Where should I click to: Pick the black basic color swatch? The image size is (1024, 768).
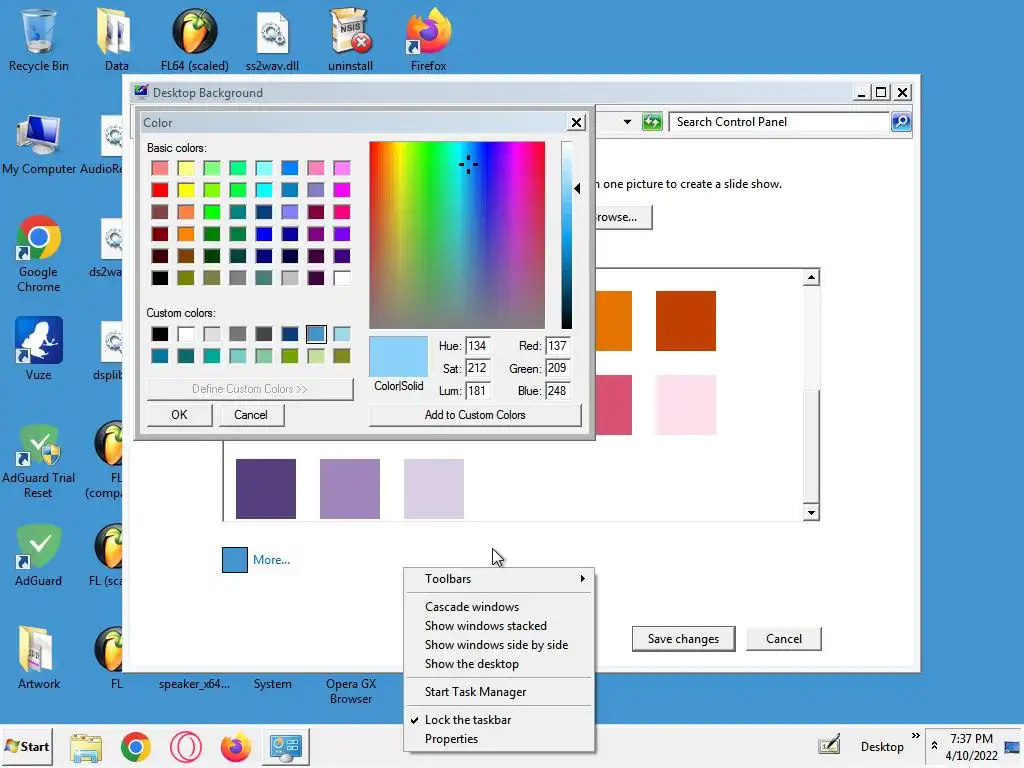pos(159,278)
